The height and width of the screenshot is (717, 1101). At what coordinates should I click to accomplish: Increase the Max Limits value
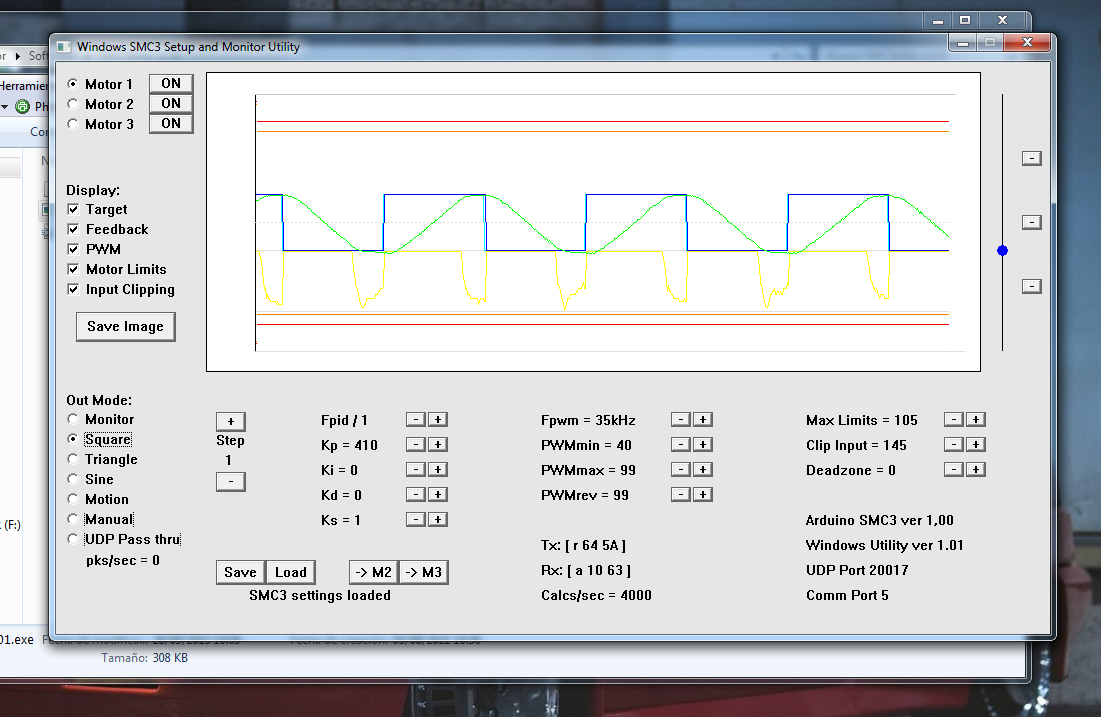coord(977,419)
